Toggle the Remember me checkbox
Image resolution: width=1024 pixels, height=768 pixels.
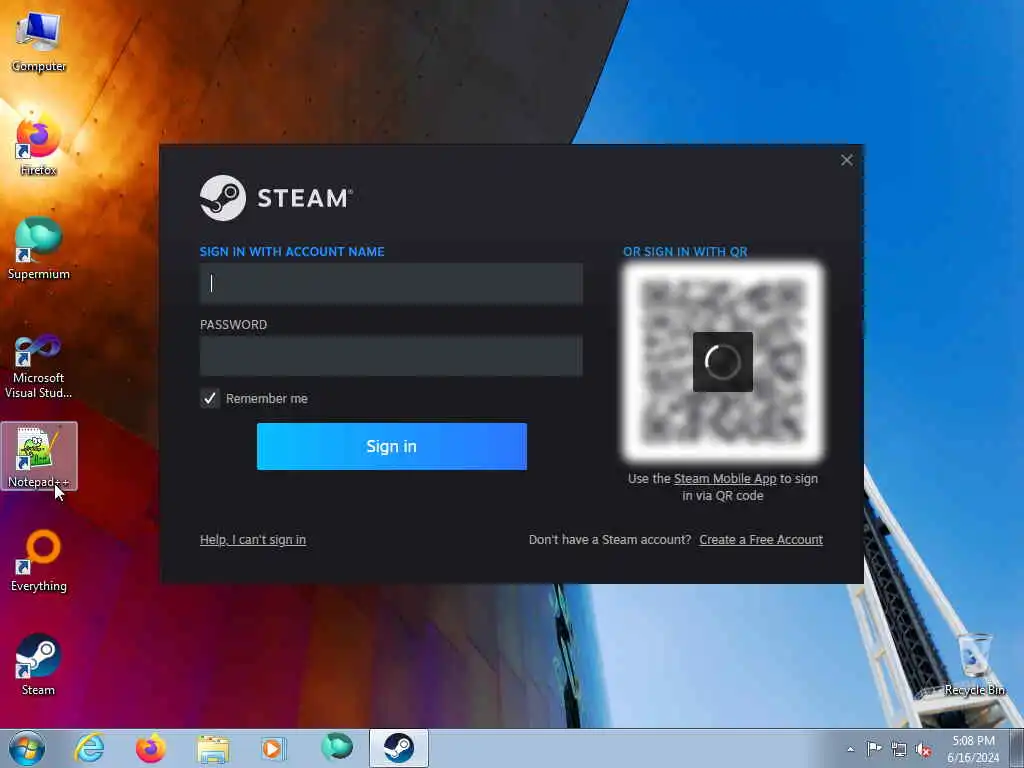point(210,398)
